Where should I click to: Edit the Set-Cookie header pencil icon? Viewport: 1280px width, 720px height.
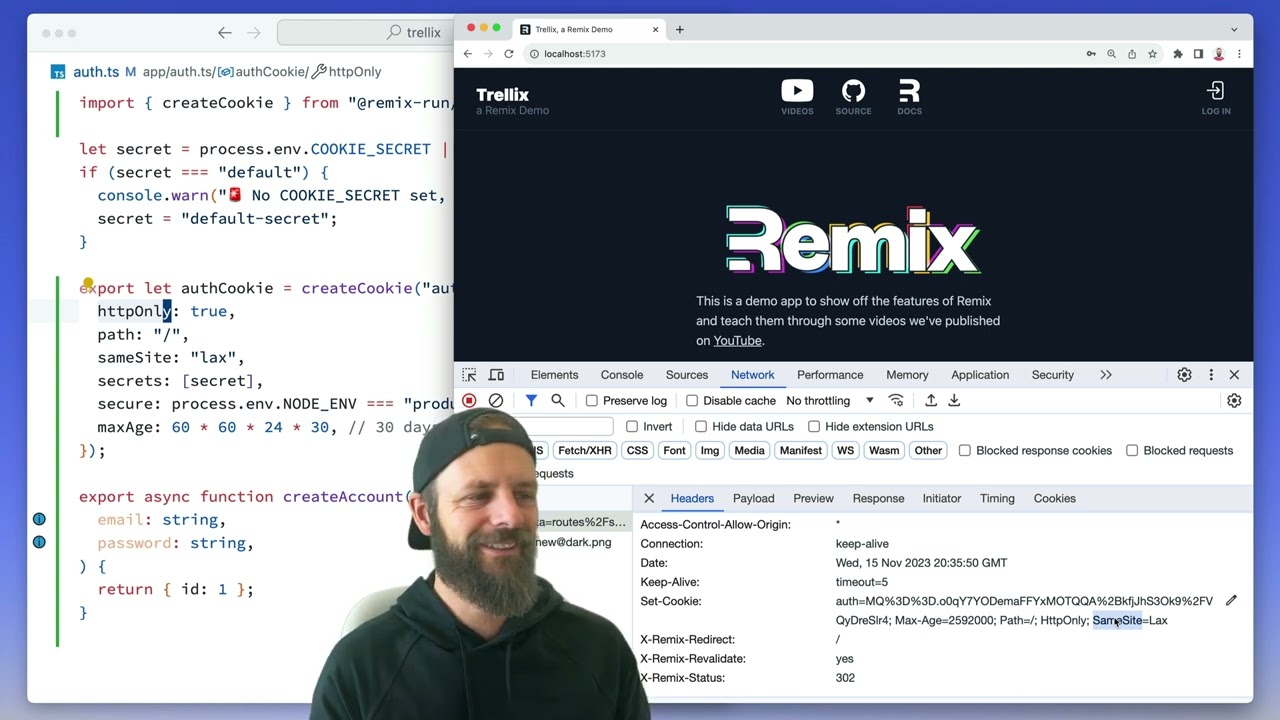[1231, 601]
